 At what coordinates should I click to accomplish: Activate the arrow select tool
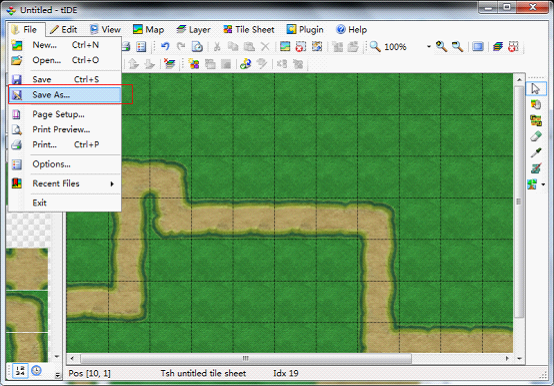[536, 88]
